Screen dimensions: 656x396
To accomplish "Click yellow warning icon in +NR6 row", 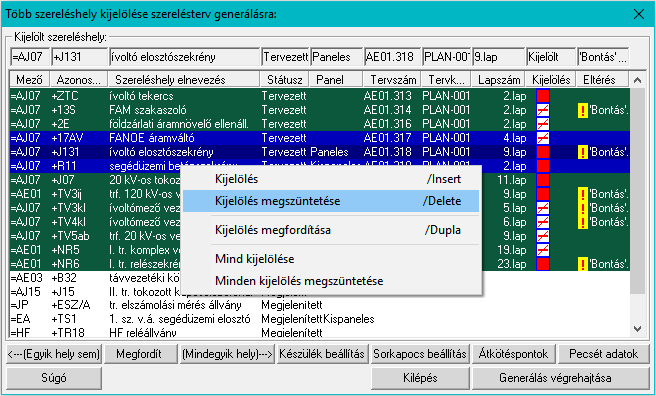I will (x=583, y=264).
